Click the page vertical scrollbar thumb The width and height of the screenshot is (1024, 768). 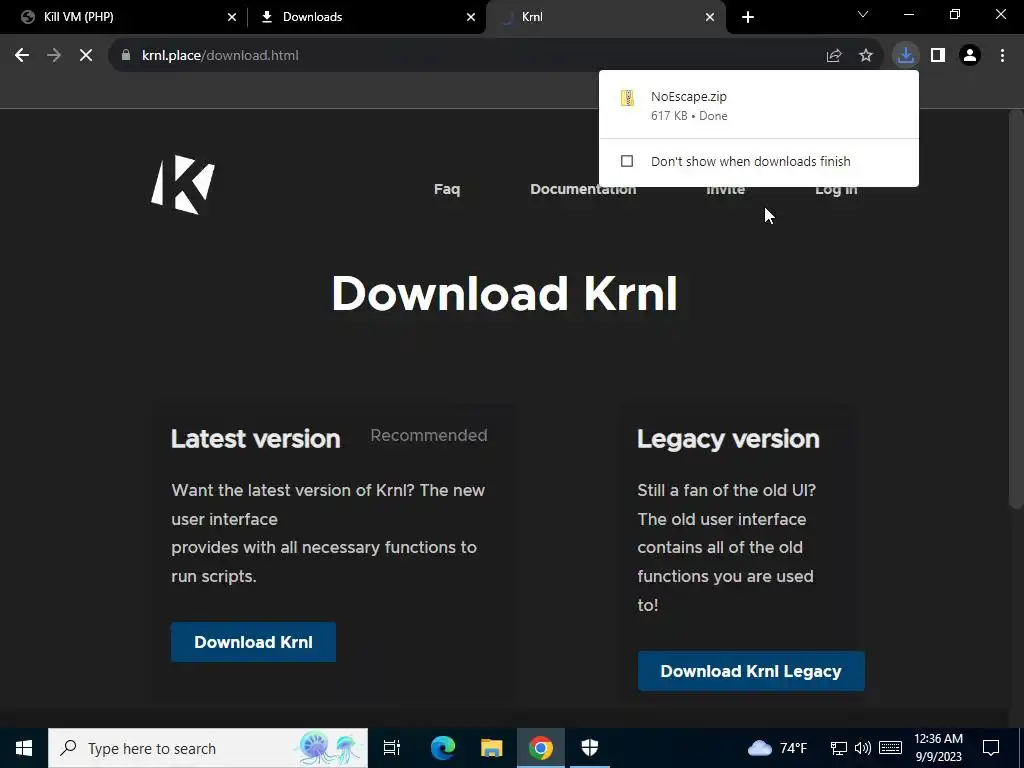1016,309
